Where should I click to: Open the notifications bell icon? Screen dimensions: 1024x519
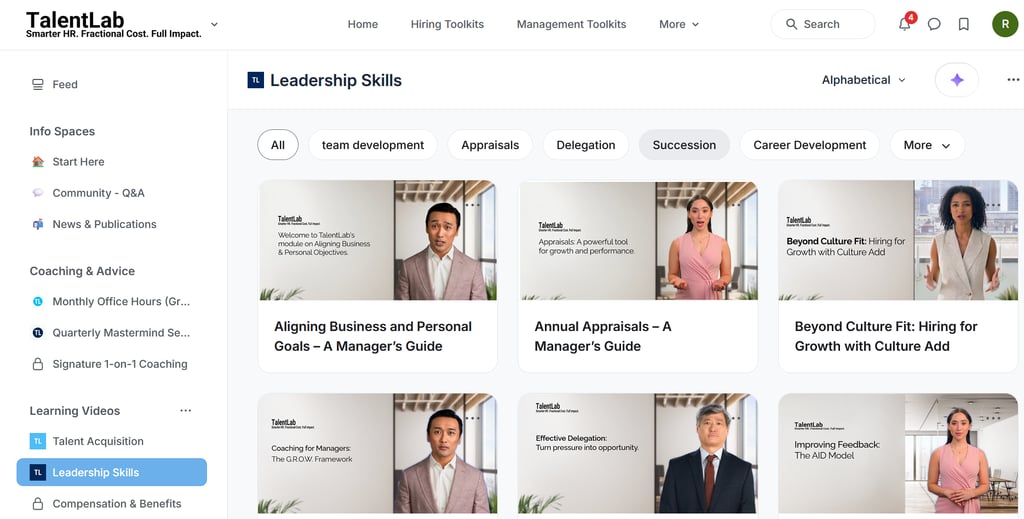click(x=905, y=24)
